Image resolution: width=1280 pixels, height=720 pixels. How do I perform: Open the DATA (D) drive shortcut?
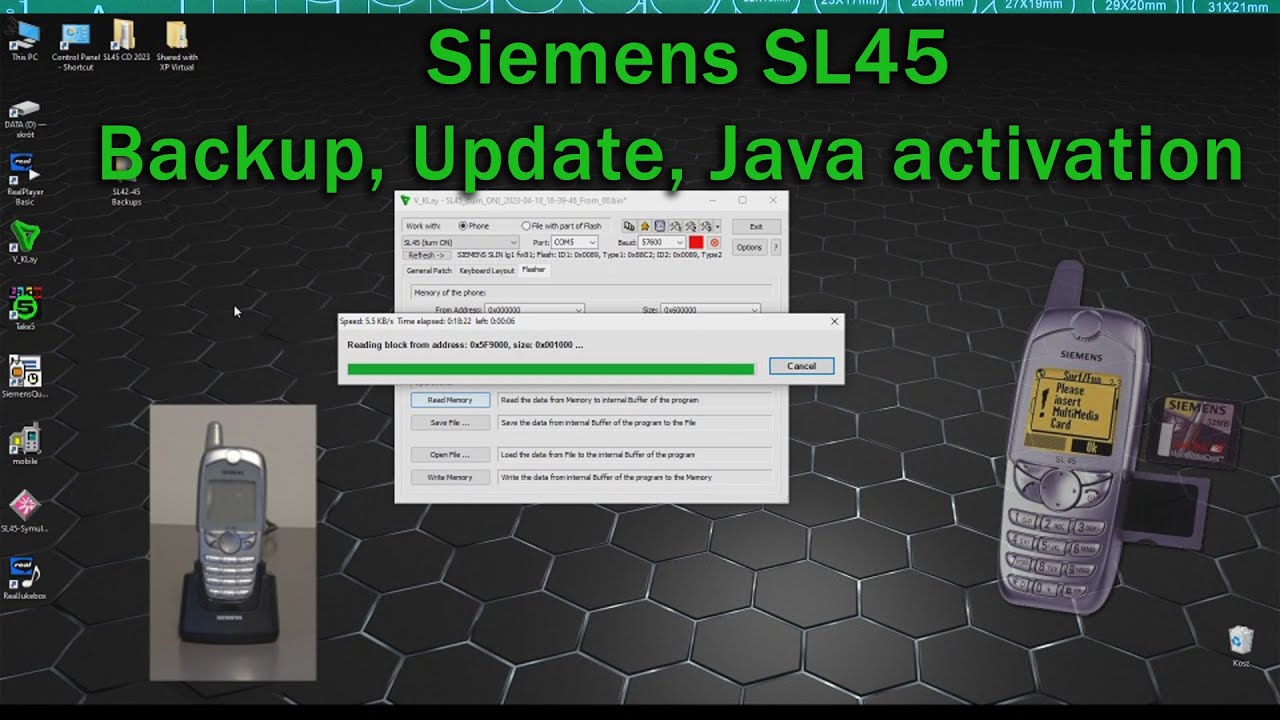tap(25, 117)
